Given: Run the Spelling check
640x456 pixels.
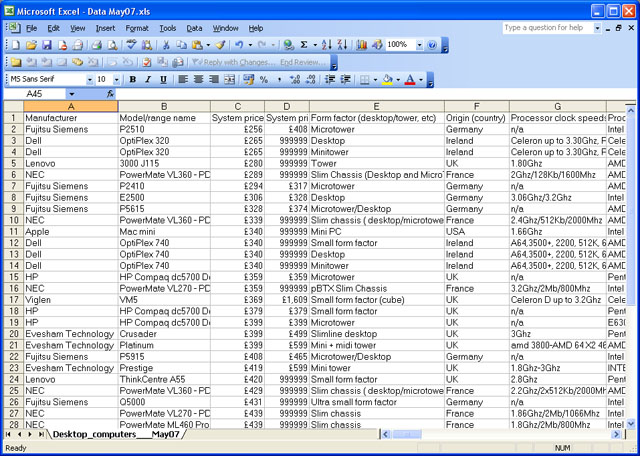Looking at the screenshot, I should coord(131,45).
